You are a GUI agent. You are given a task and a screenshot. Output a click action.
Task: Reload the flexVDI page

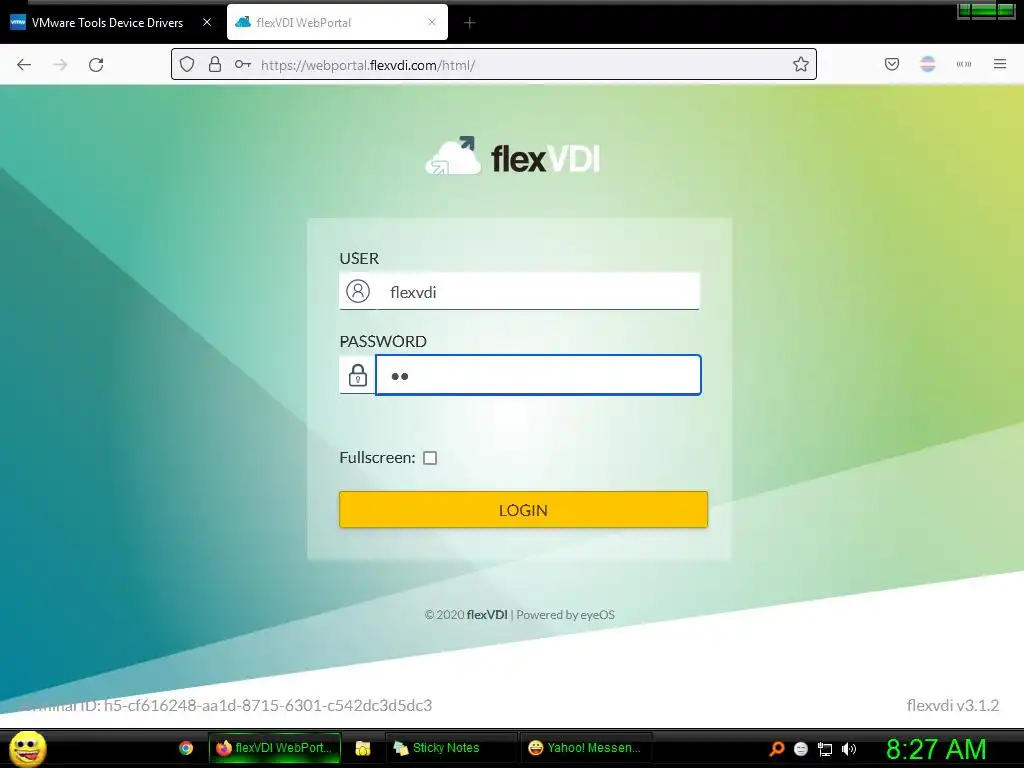[x=96, y=65]
